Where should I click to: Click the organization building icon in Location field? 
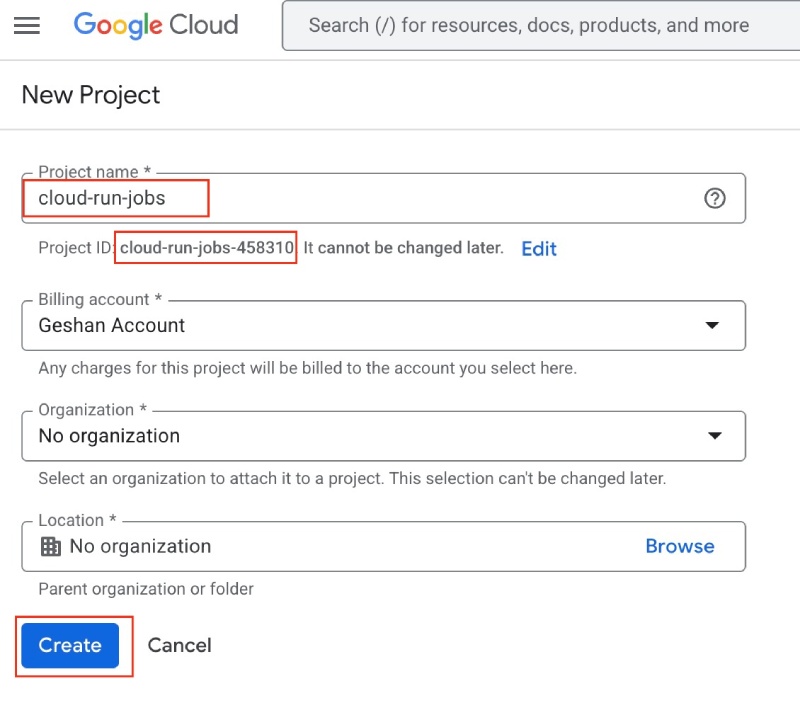48,546
